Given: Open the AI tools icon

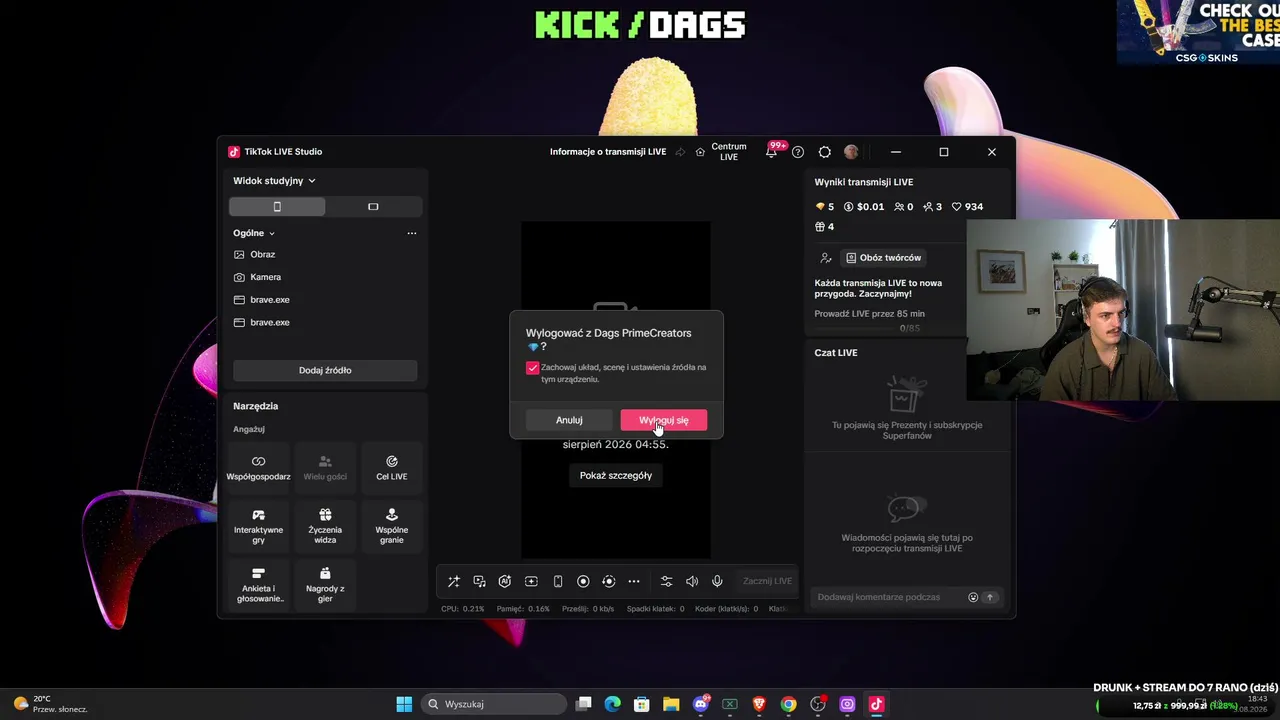Looking at the screenshot, I should (505, 581).
